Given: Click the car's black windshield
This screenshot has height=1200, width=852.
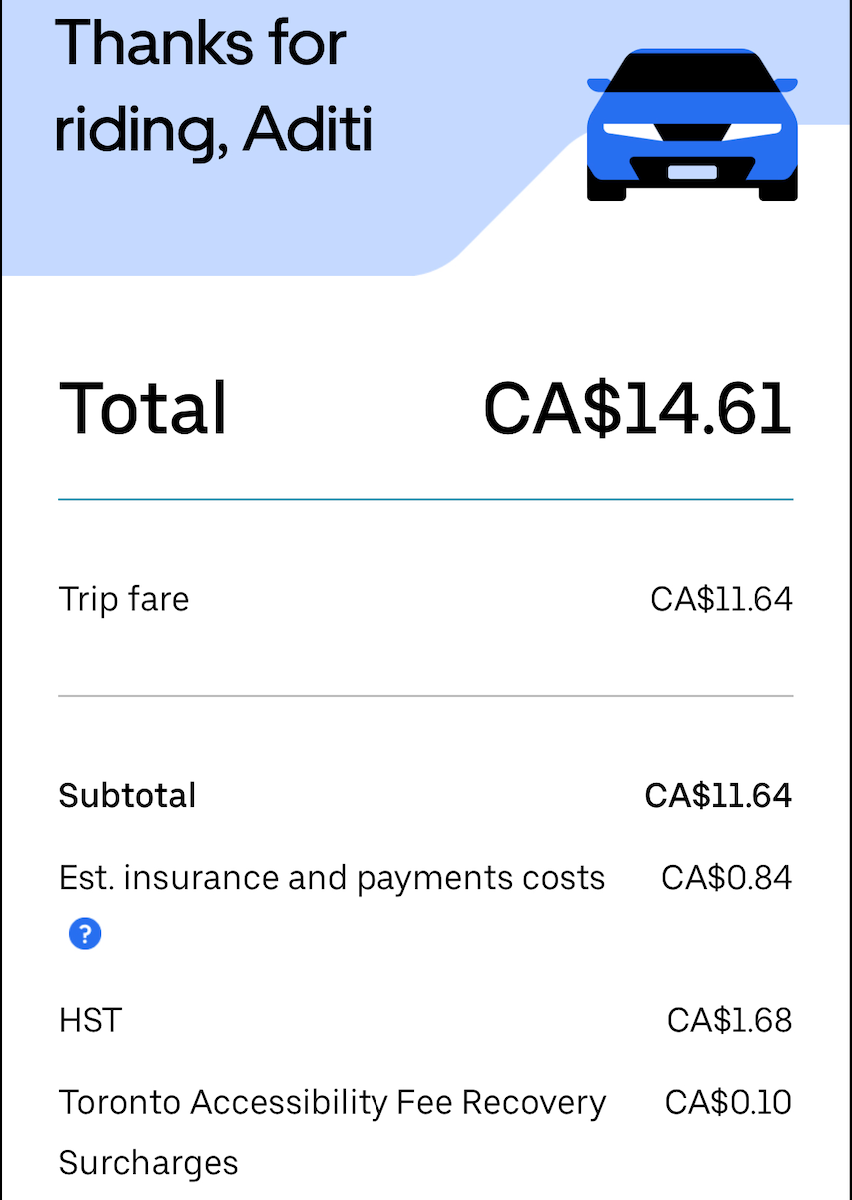Looking at the screenshot, I should [x=692, y=72].
